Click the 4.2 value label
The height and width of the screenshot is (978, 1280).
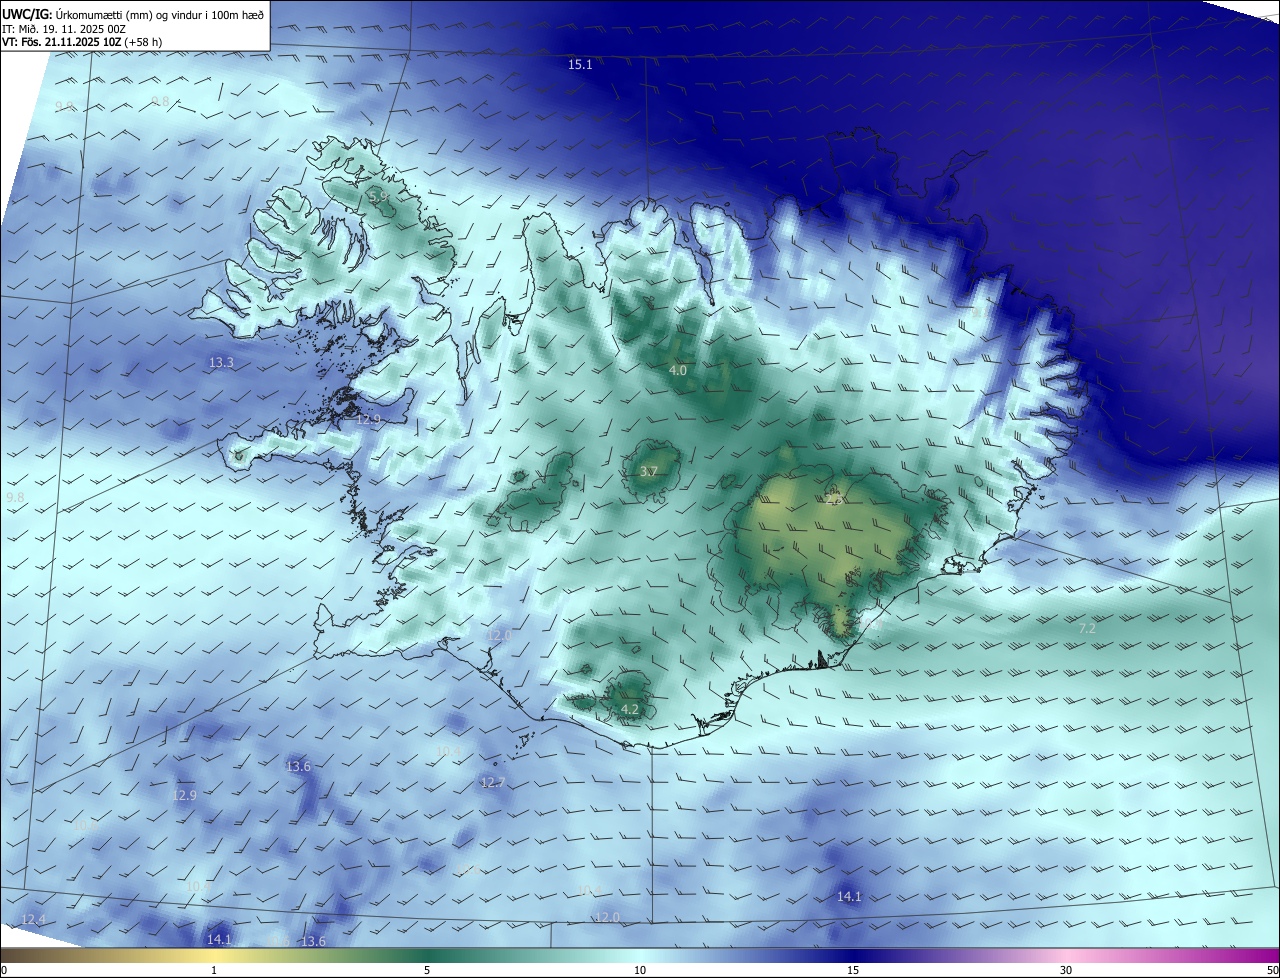(630, 710)
